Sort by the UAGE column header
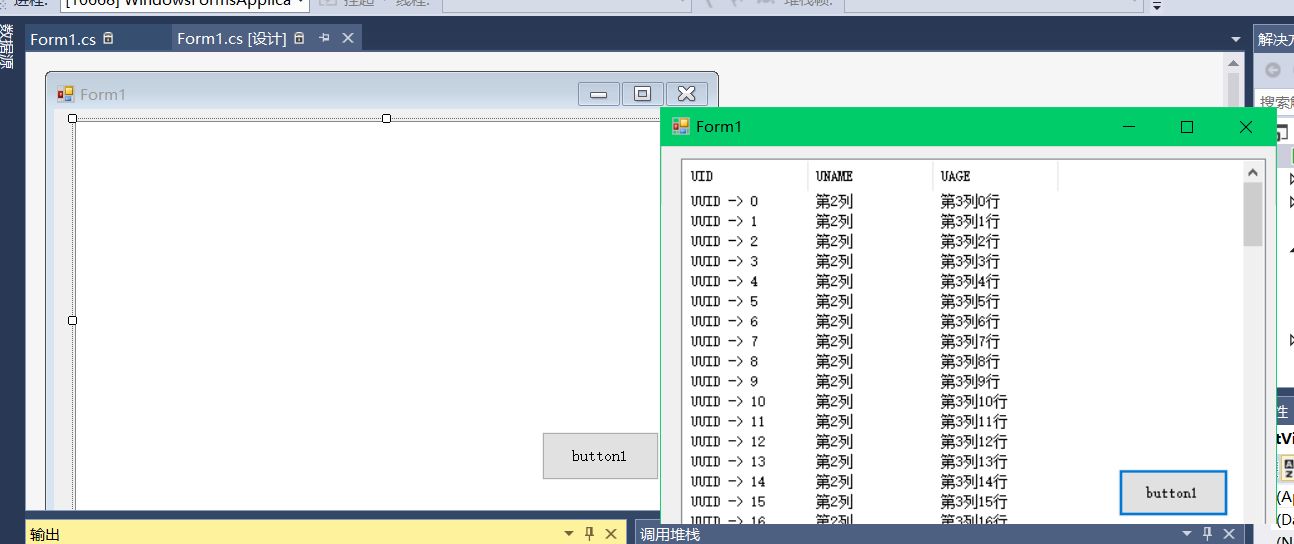The image size is (1294, 544). [995, 176]
